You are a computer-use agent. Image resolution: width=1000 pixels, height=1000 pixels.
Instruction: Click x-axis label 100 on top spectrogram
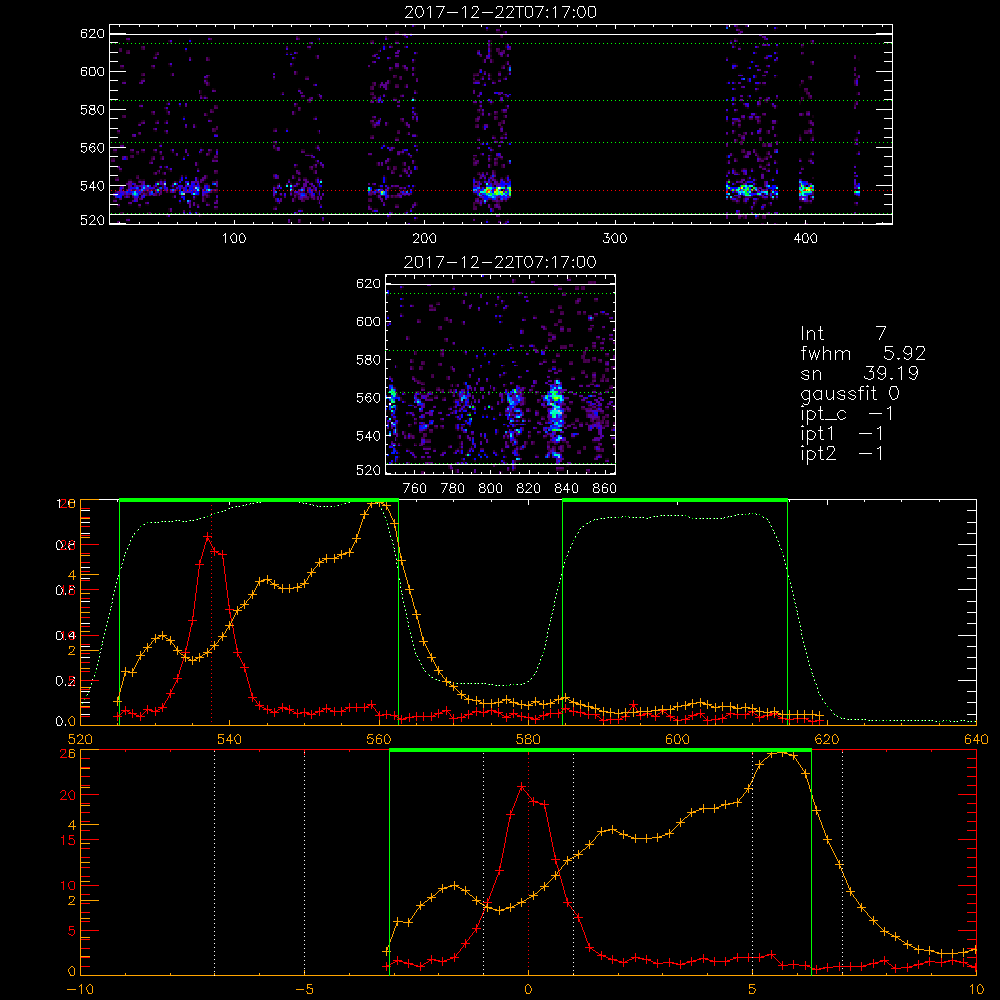tap(234, 239)
